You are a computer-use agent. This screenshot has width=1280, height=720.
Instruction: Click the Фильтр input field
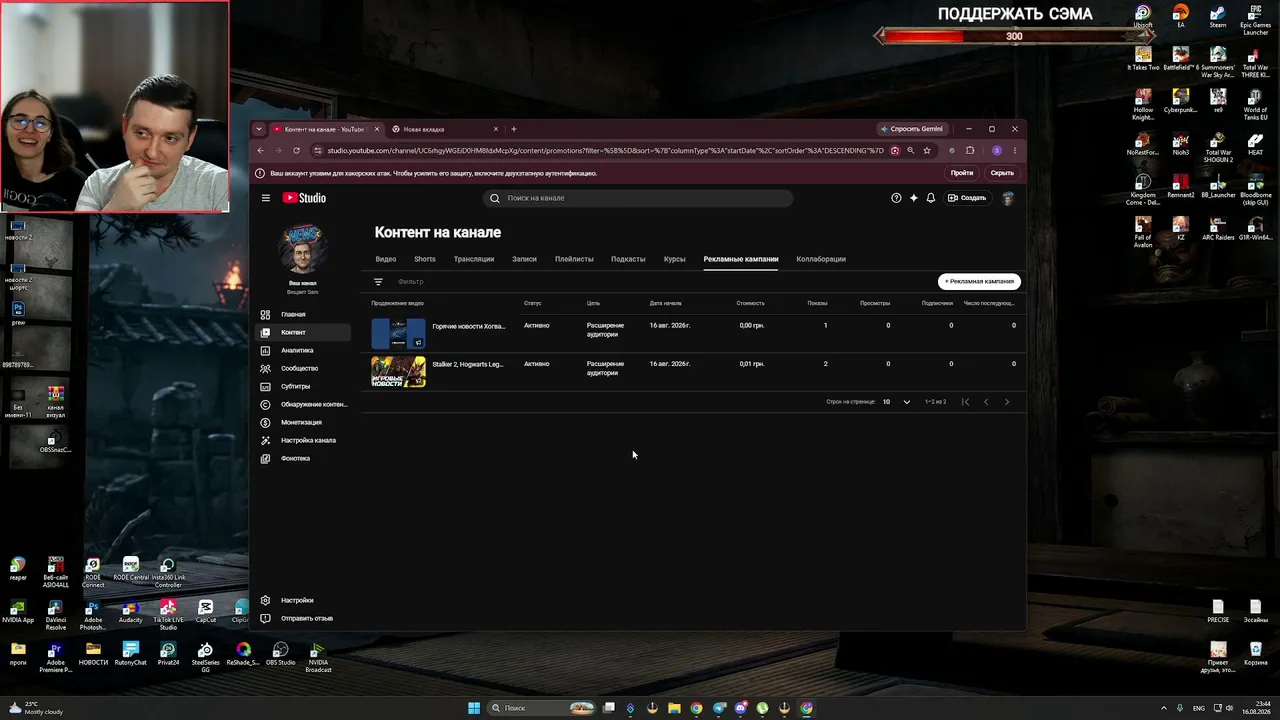412,282
